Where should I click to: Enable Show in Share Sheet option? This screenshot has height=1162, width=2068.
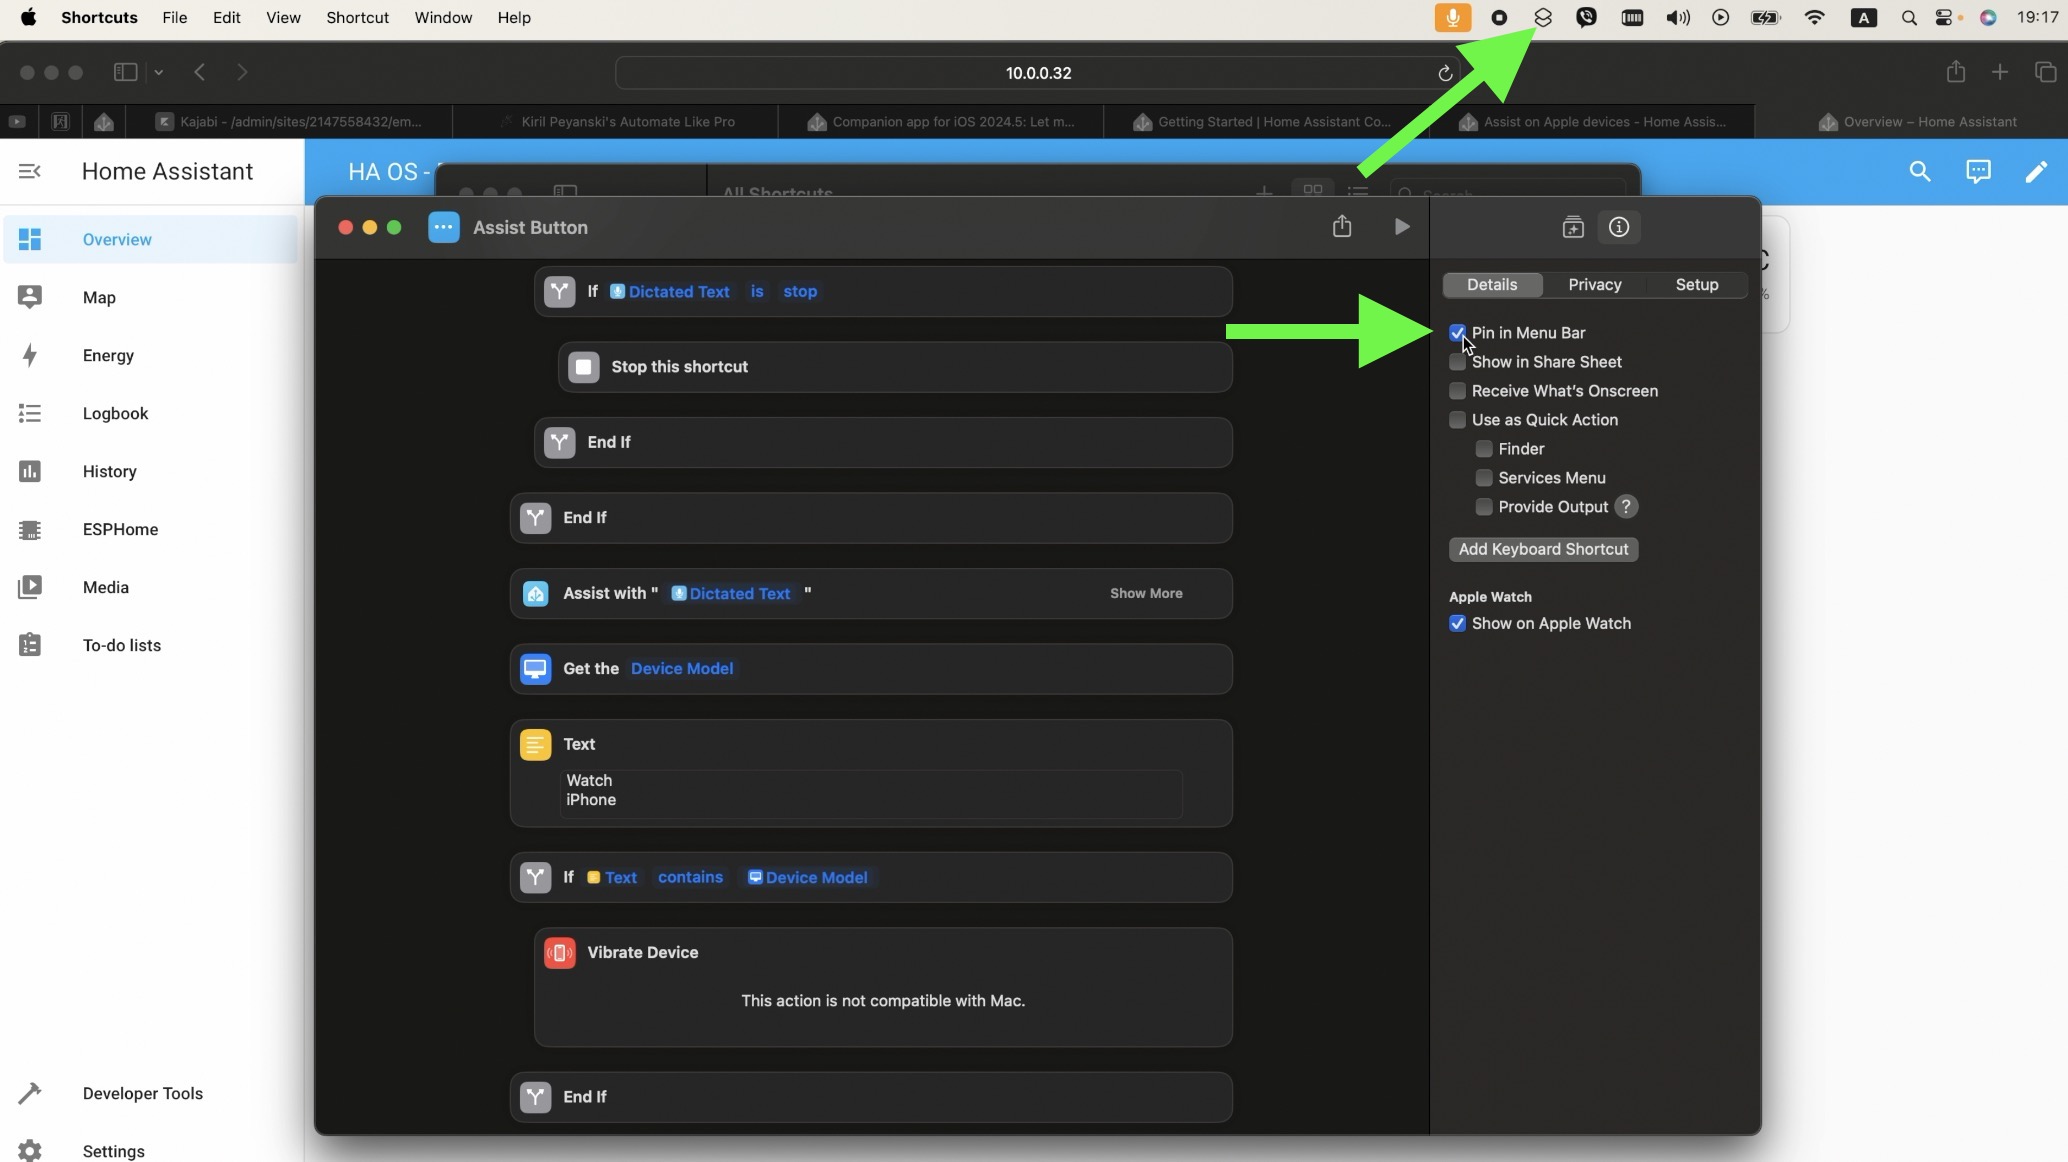click(1457, 361)
